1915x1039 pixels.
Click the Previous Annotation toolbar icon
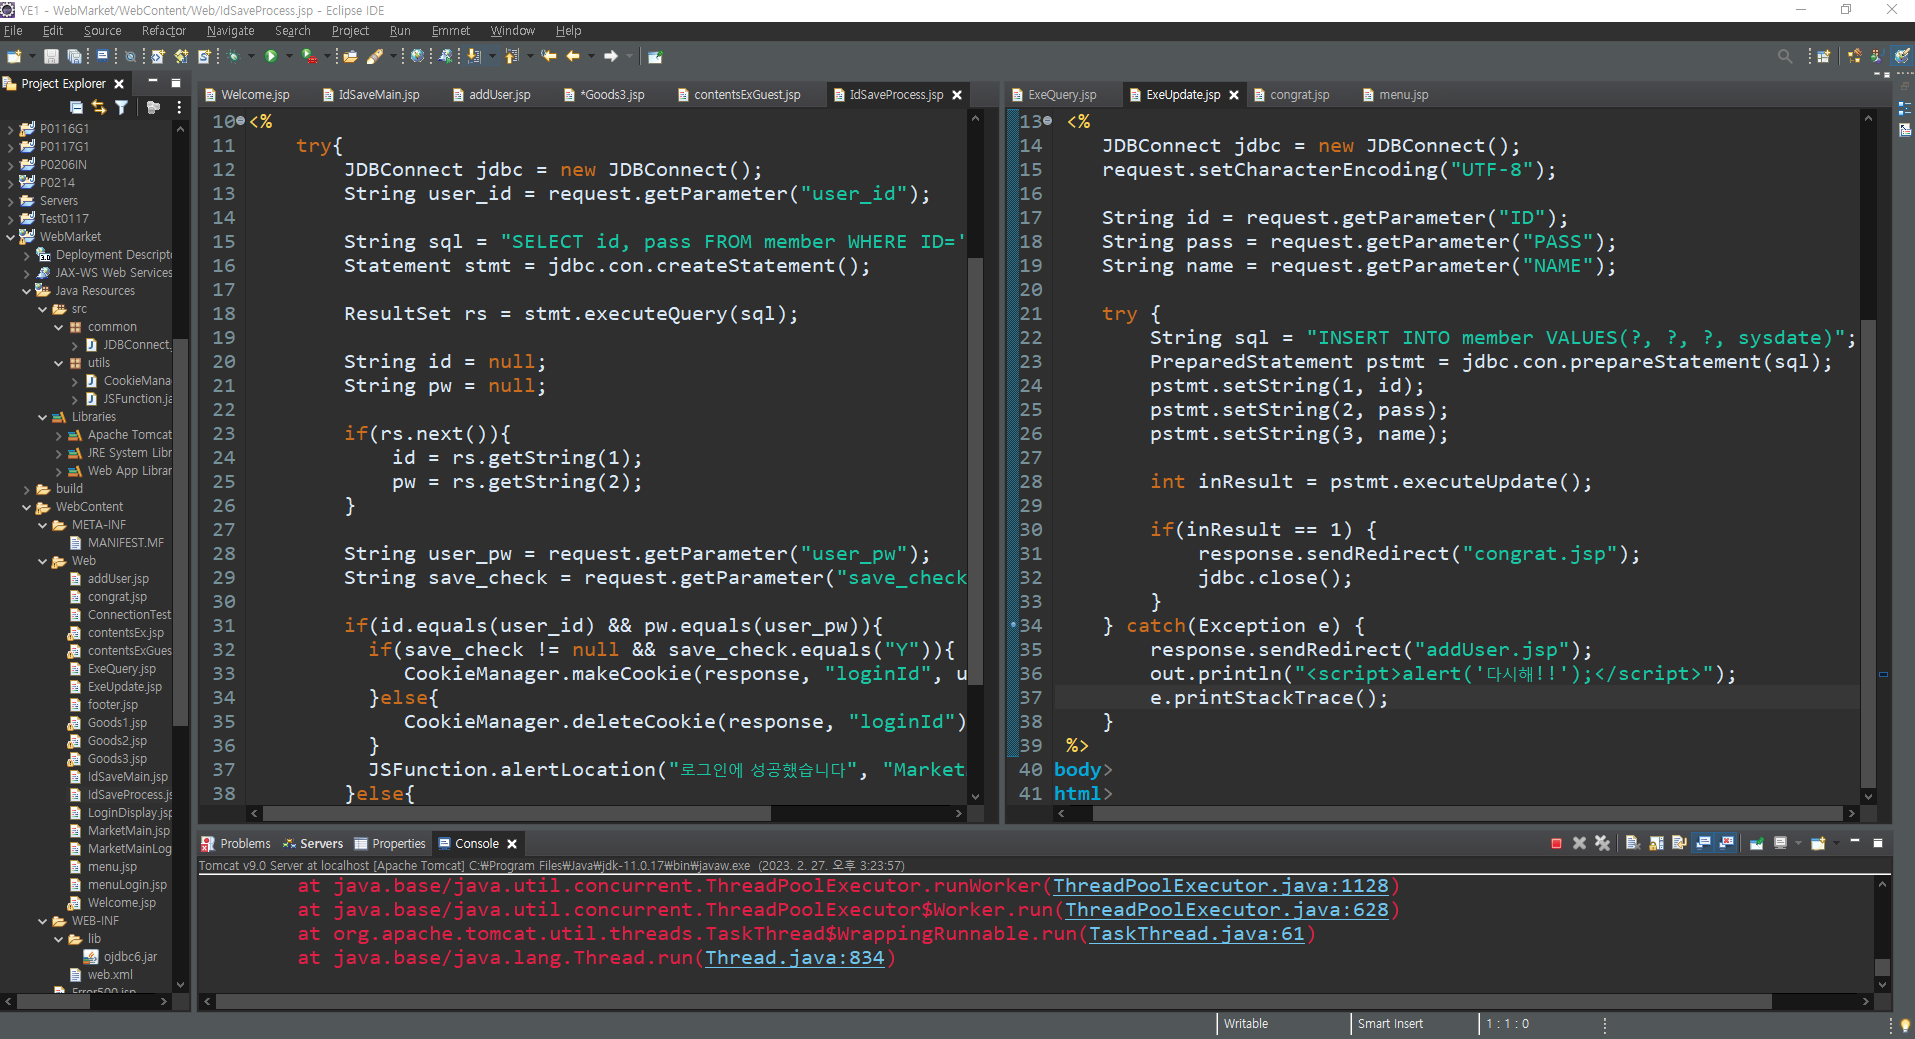pos(511,57)
